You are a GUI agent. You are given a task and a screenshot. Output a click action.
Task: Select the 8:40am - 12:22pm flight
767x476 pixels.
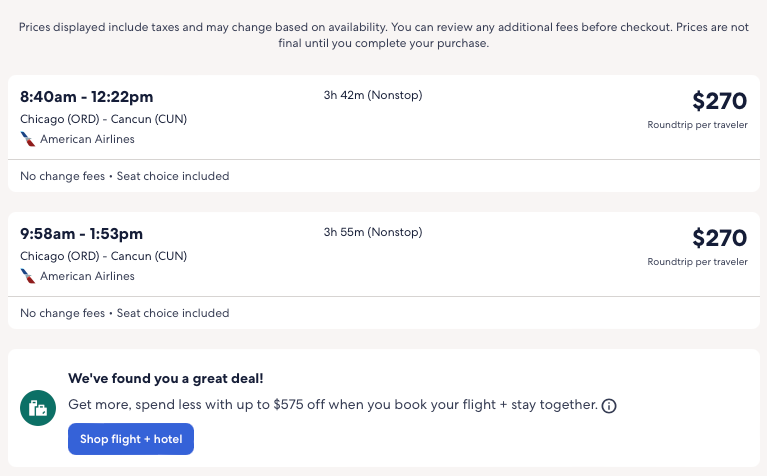pyautogui.click(x=86, y=97)
